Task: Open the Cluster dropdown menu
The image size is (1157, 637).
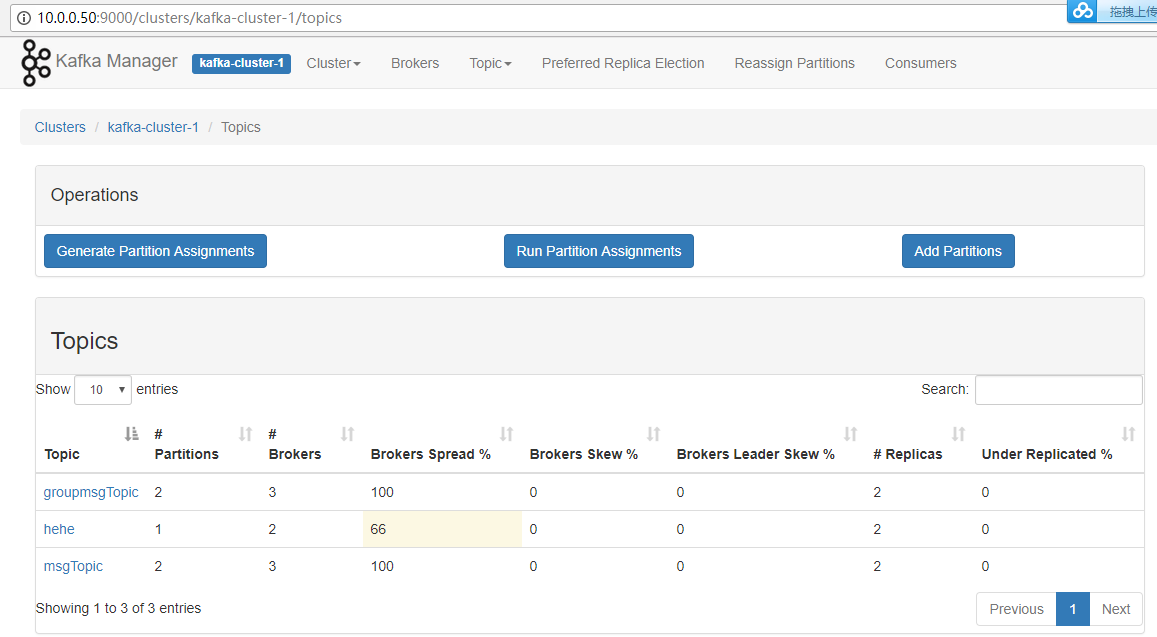Action: pyautogui.click(x=333, y=63)
